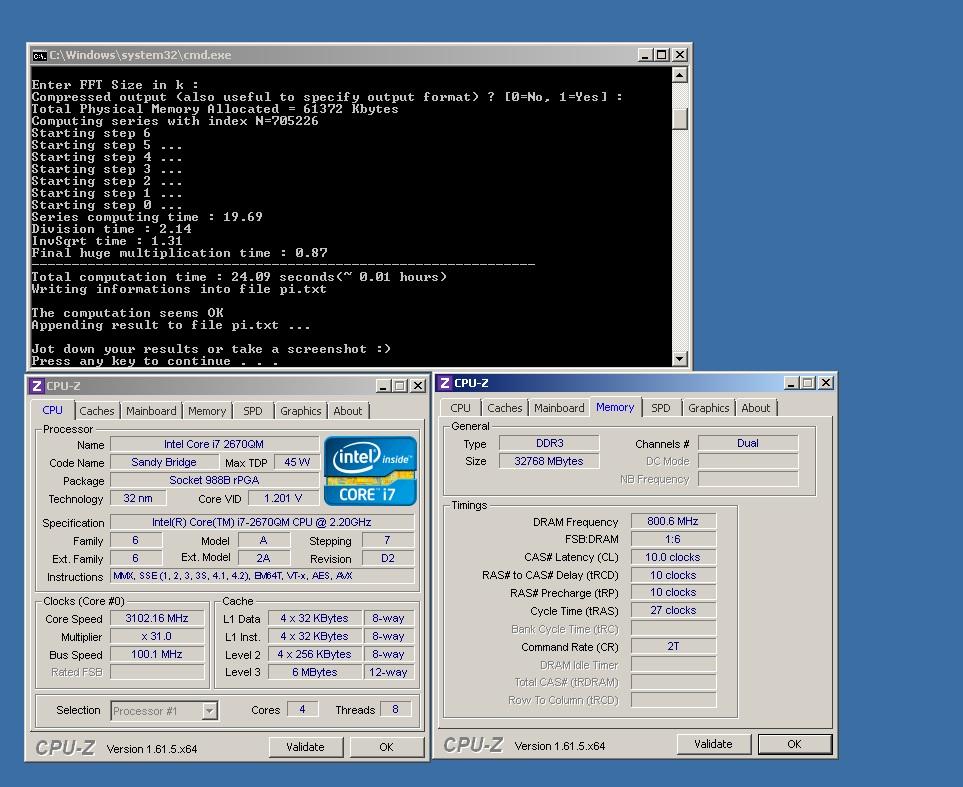Select CPU tab in left CPU-Z window

[x=52, y=410]
